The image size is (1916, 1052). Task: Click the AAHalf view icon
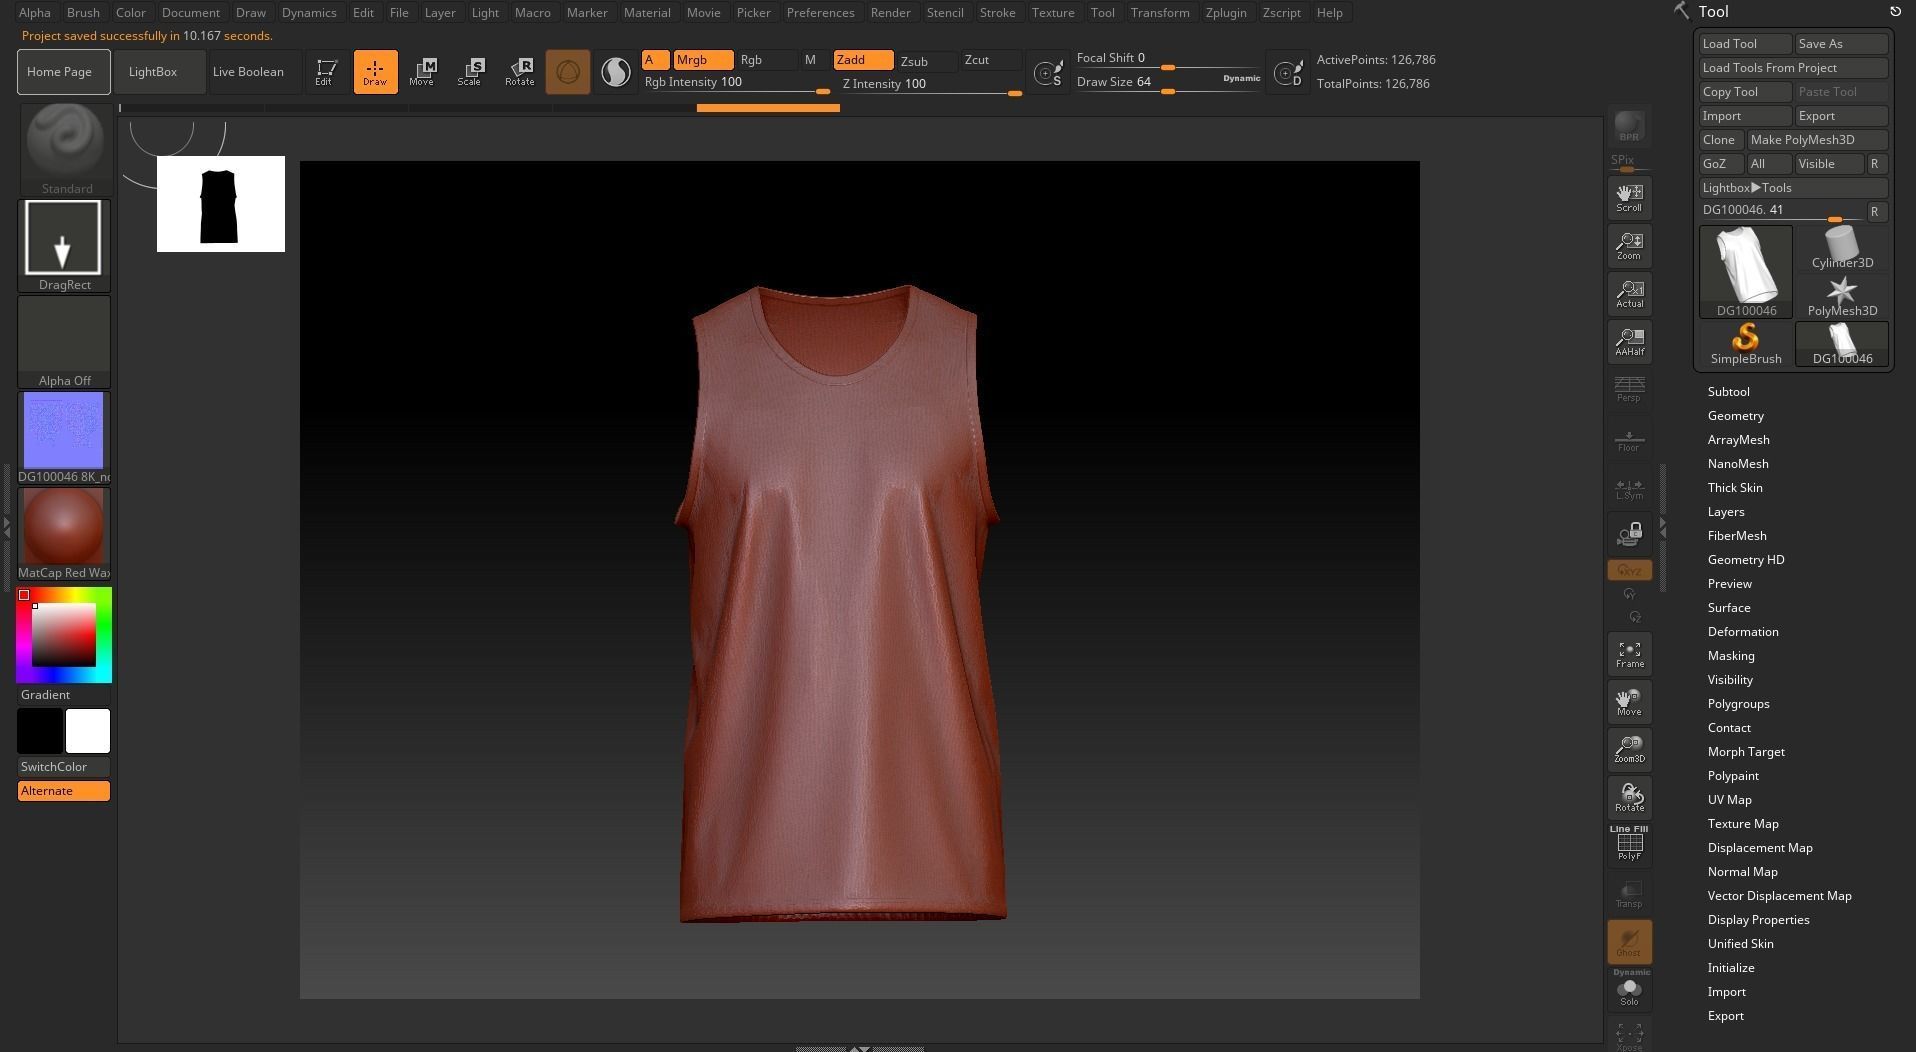tap(1629, 341)
